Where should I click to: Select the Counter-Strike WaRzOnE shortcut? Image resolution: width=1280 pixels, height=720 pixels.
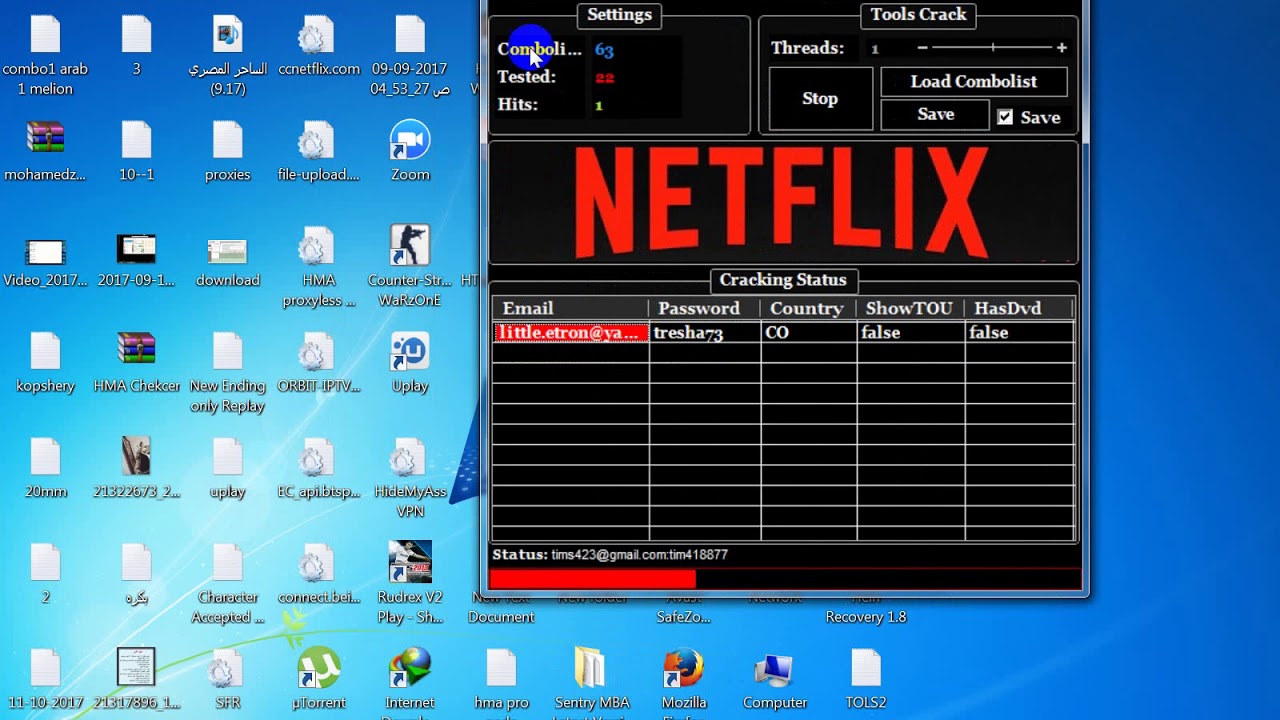410,267
